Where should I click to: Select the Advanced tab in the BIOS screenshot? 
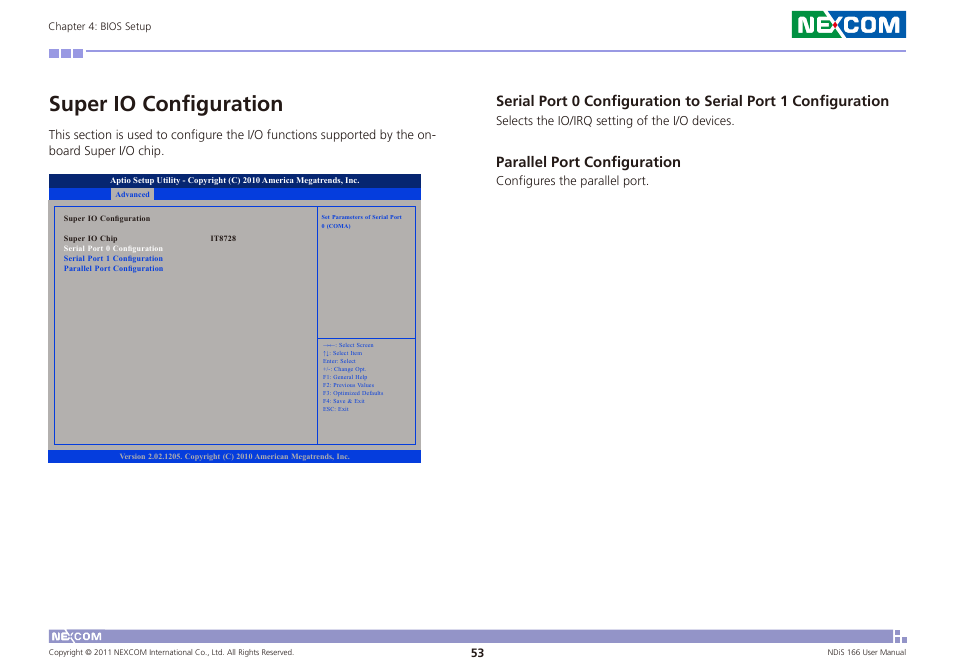click(x=132, y=194)
